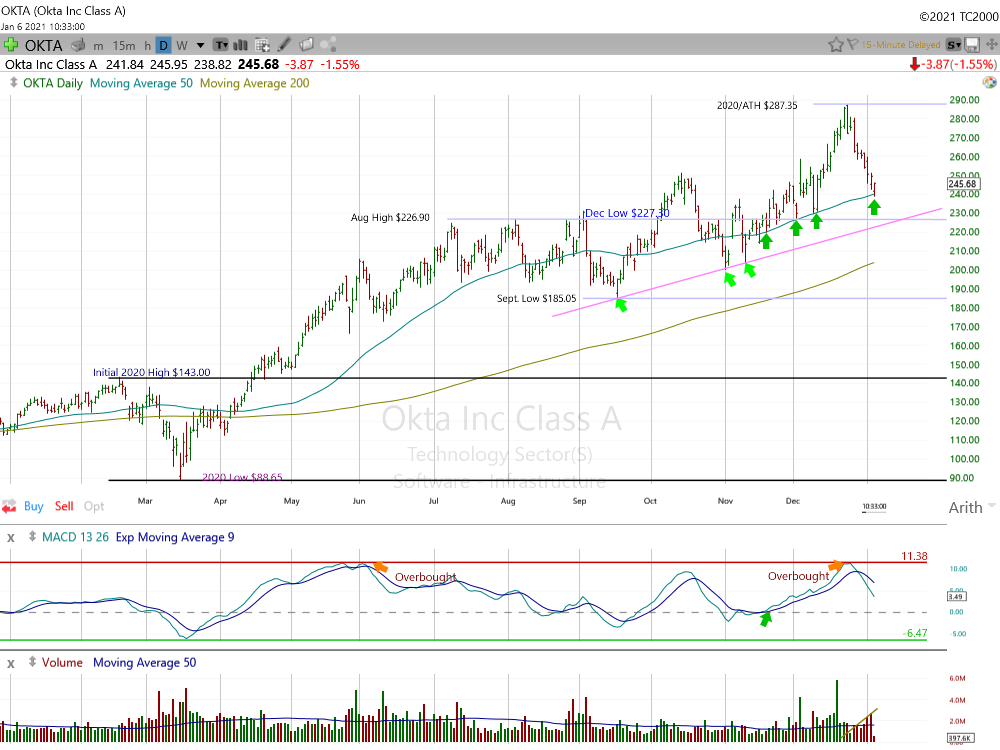Image resolution: width=1000 pixels, height=750 pixels.
Task: Edit the Moving Average 200 label
Action: click(x=254, y=83)
